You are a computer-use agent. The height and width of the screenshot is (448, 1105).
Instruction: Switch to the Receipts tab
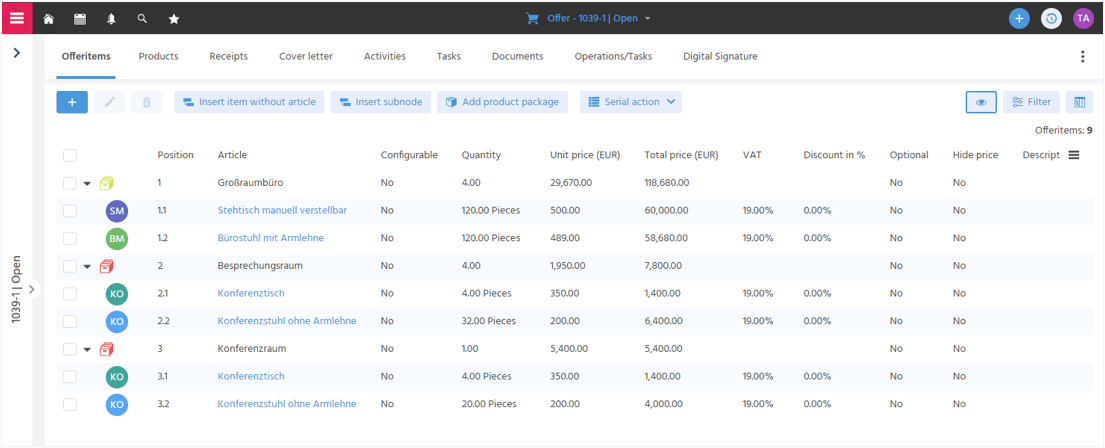click(x=228, y=56)
